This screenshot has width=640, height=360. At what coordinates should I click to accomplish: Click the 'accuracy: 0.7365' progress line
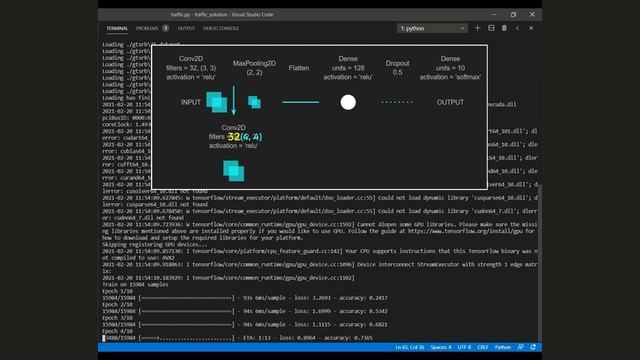coord(237,338)
